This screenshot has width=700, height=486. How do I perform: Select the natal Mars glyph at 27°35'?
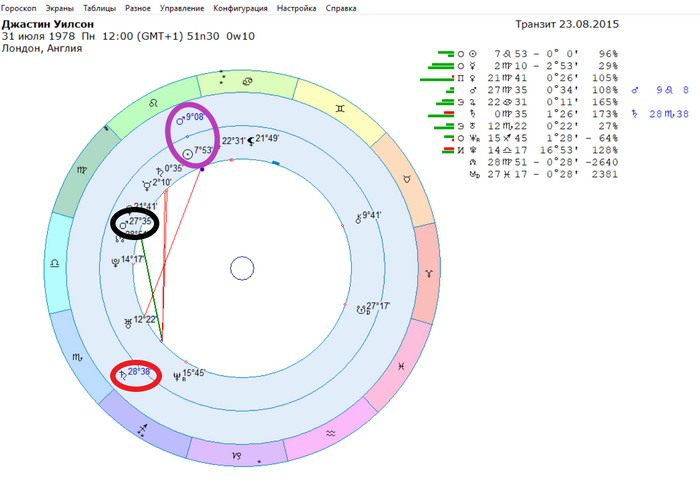point(124,225)
